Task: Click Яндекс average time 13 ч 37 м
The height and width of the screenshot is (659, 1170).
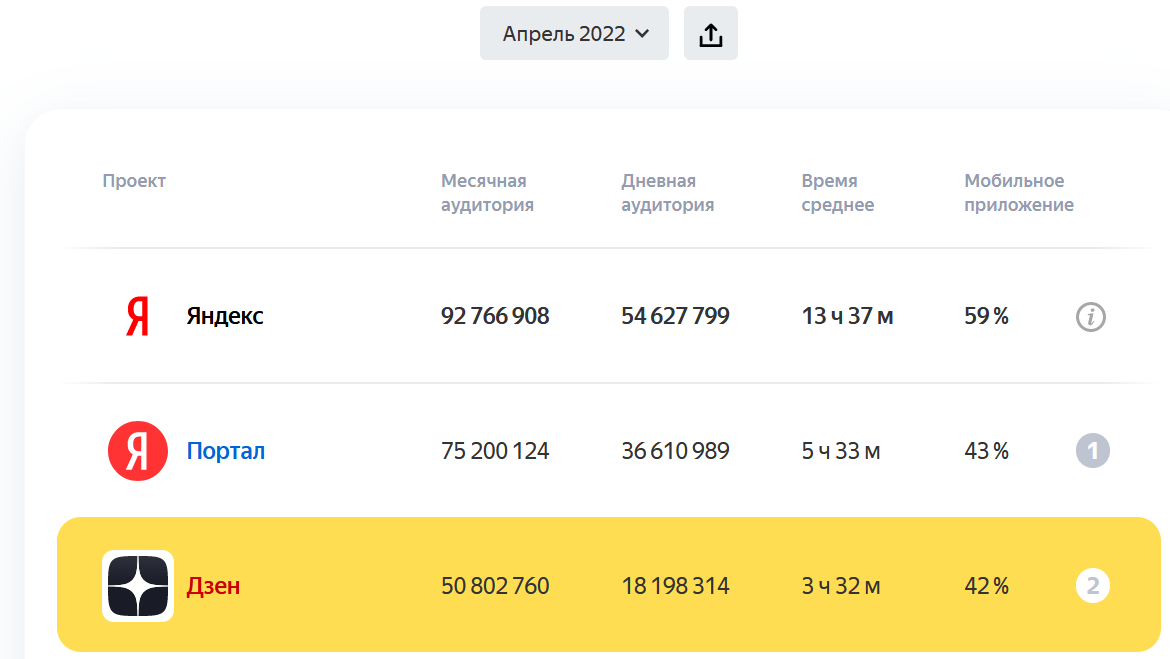Action: point(847,317)
